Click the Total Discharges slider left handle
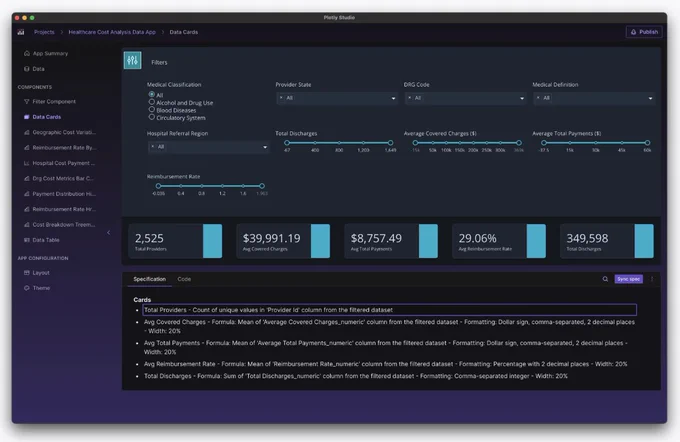Viewport: 680px width, 442px height. point(287,143)
